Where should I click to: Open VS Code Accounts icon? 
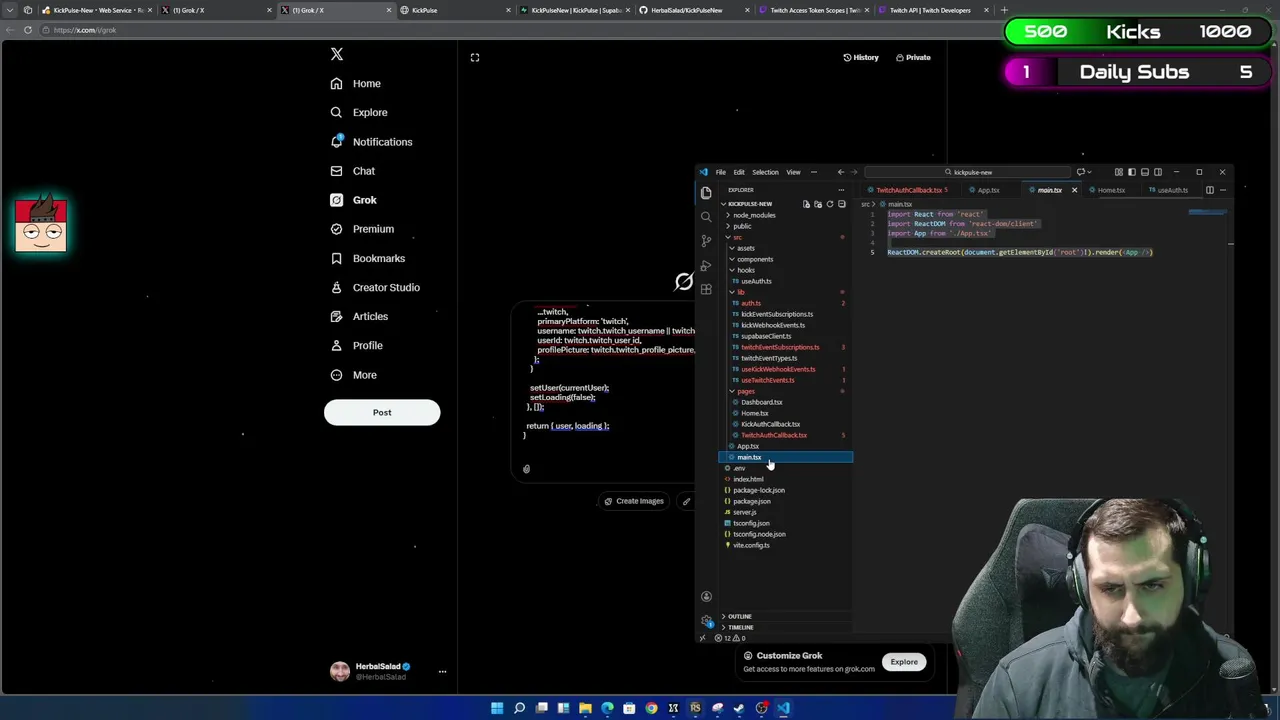pos(706,596)
